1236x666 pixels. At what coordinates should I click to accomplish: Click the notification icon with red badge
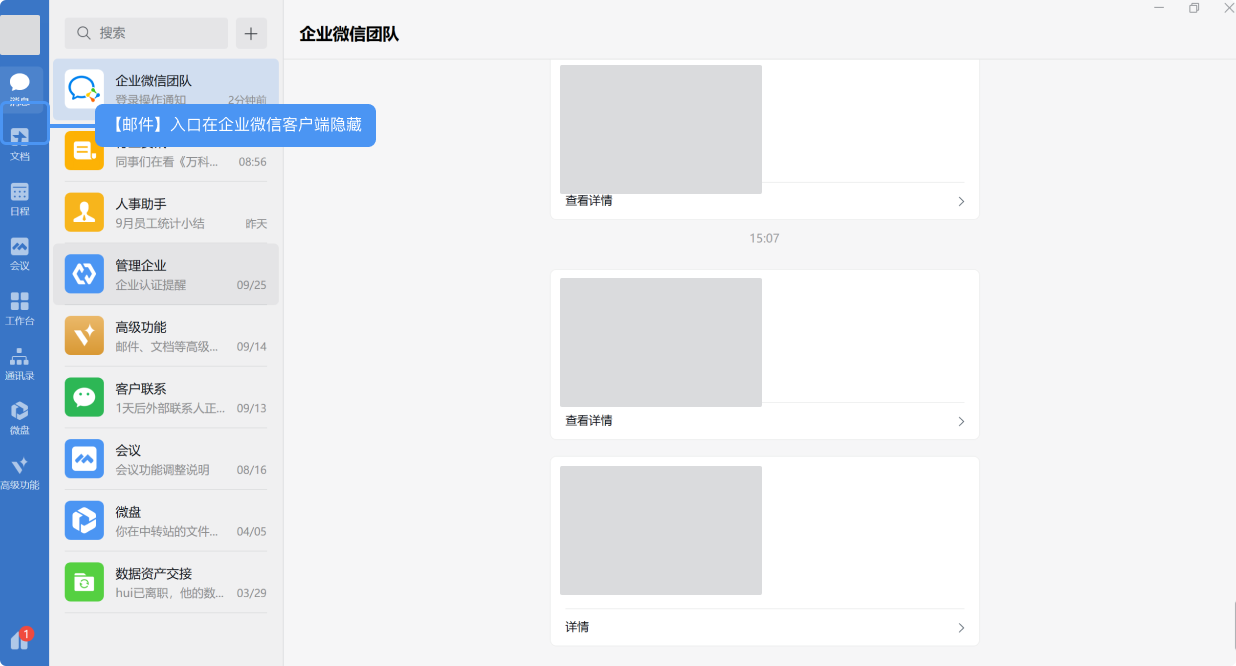20,639
